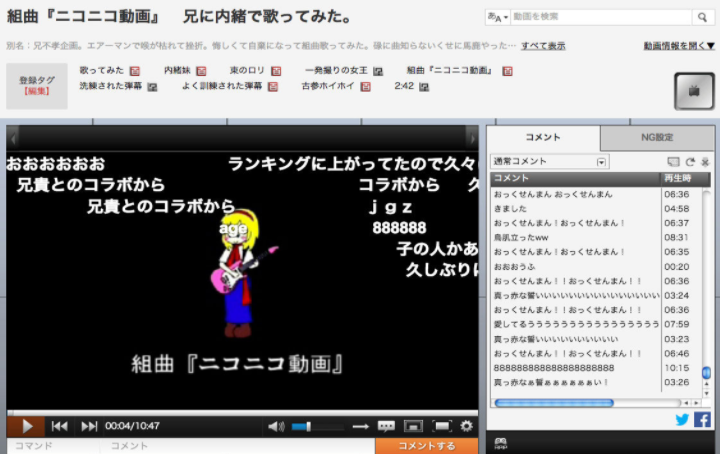
Task: Switch to the NG設定 tab
Action: point(657,137)
